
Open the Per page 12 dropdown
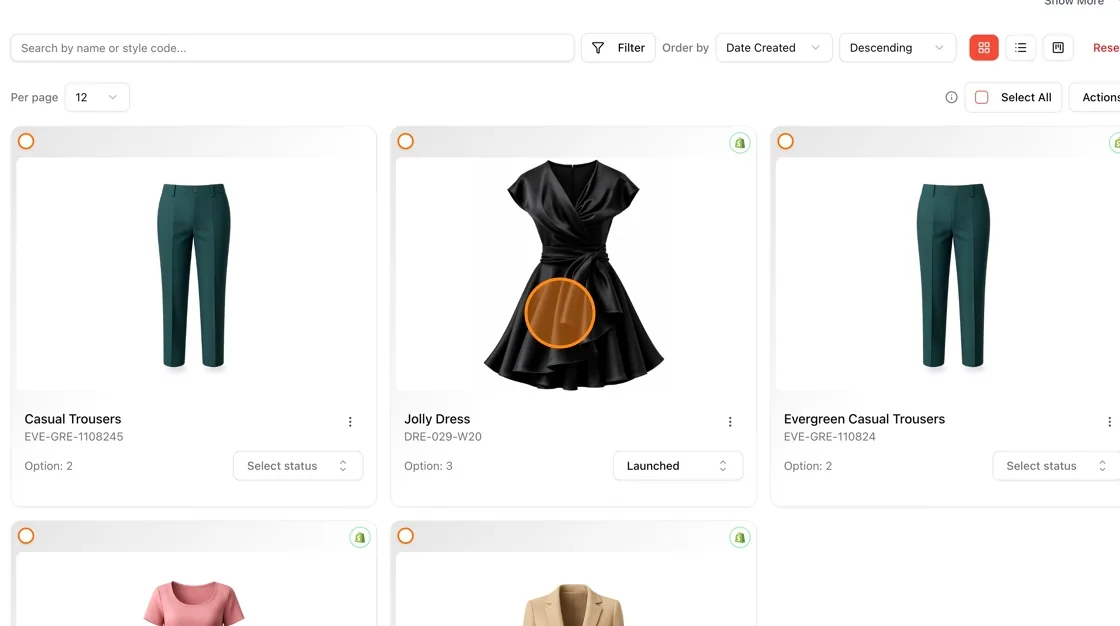[97, 97]
